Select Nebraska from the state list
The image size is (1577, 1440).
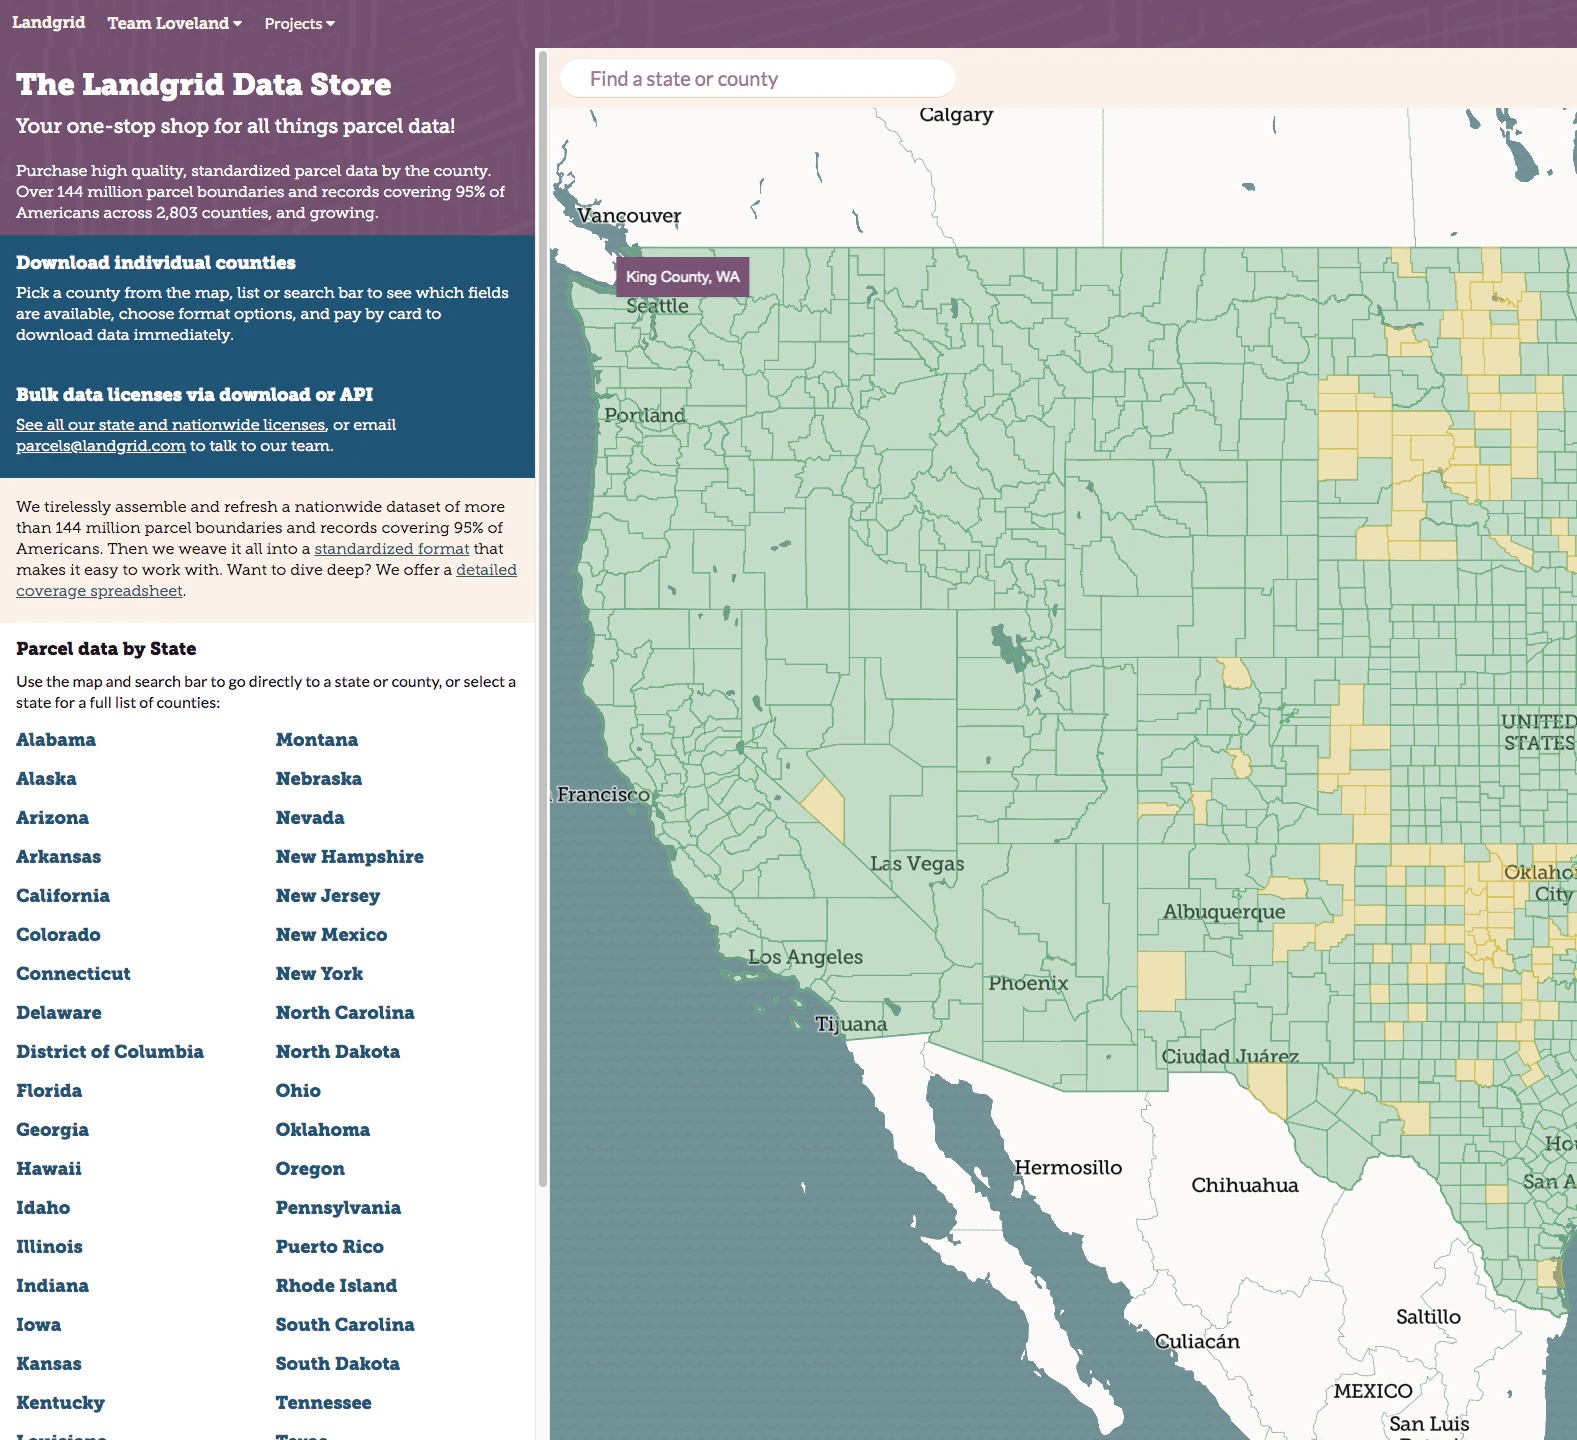pyautogui.click(x=319, y=779)
